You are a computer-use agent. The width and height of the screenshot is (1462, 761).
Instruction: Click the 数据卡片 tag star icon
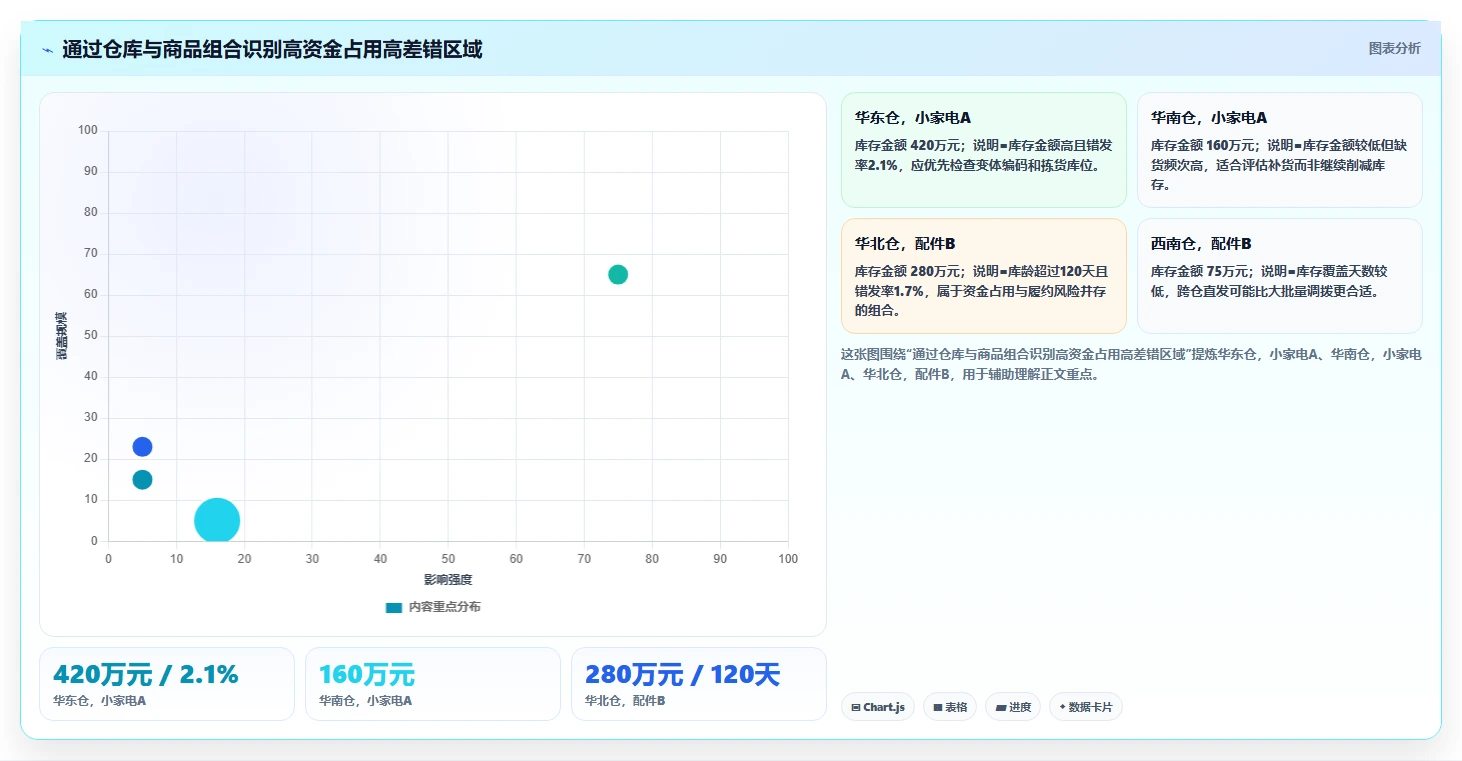(1062, 707)
